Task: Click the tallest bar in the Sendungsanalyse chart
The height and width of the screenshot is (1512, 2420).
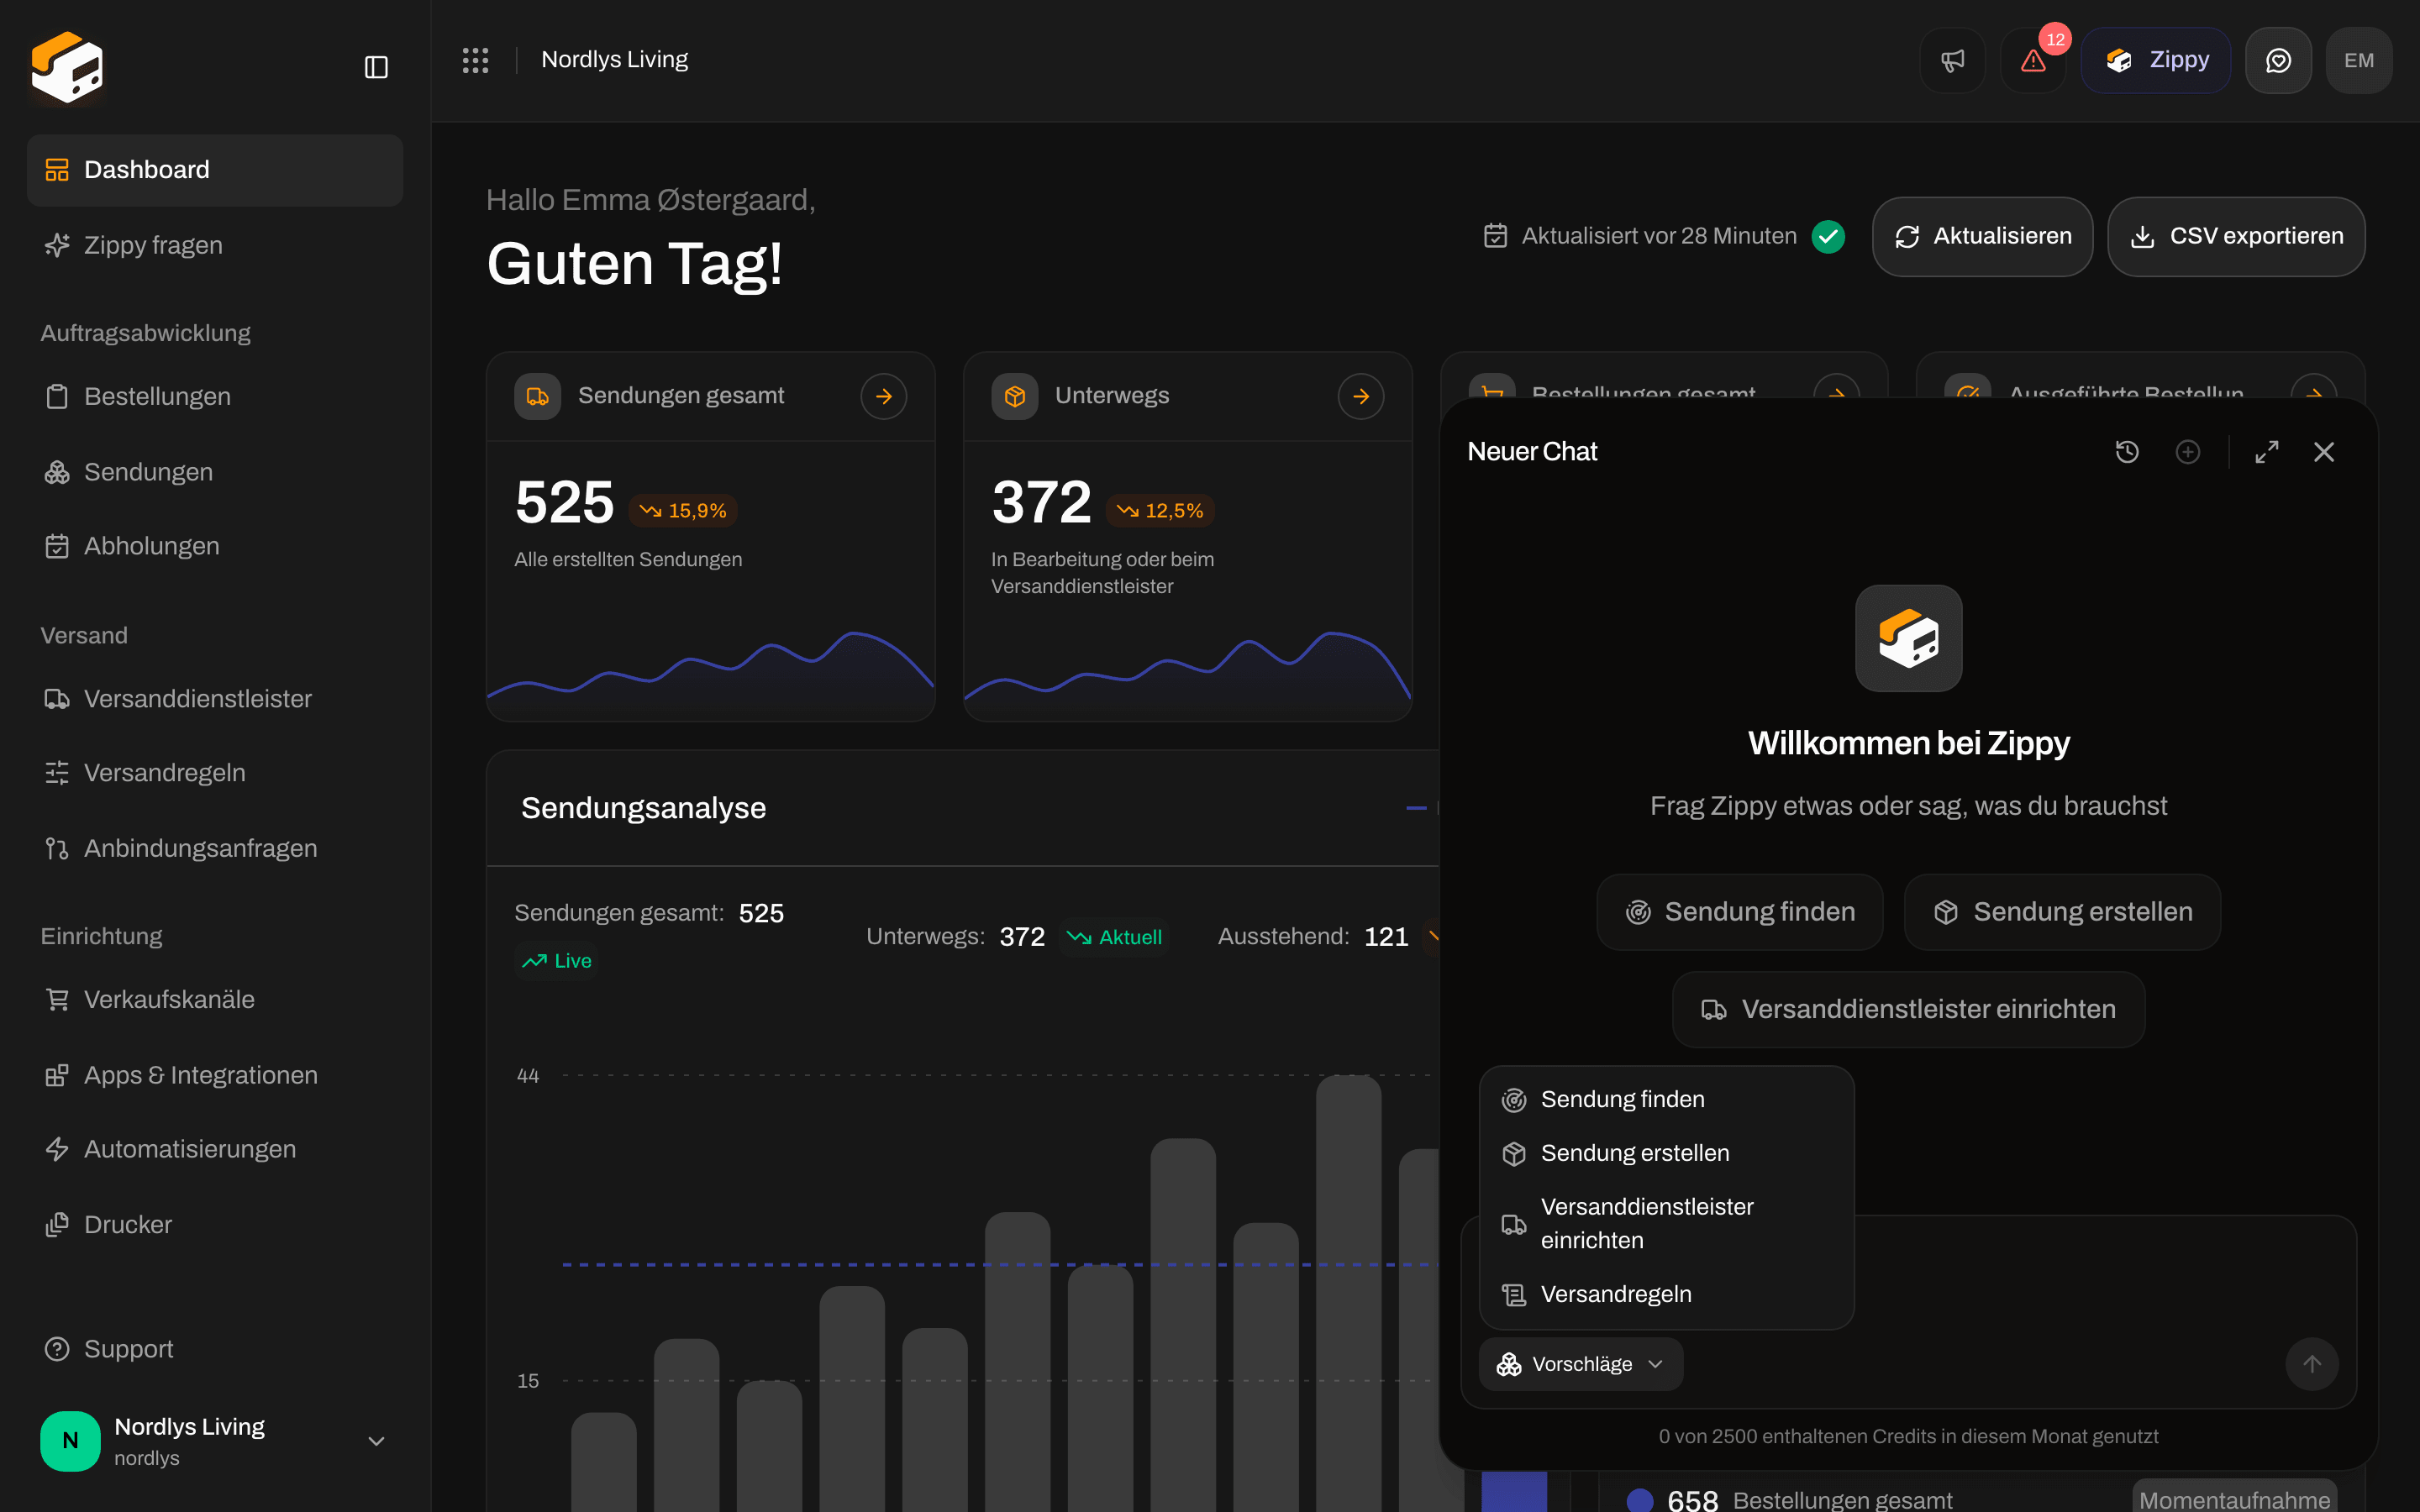Action: 1348,1293
